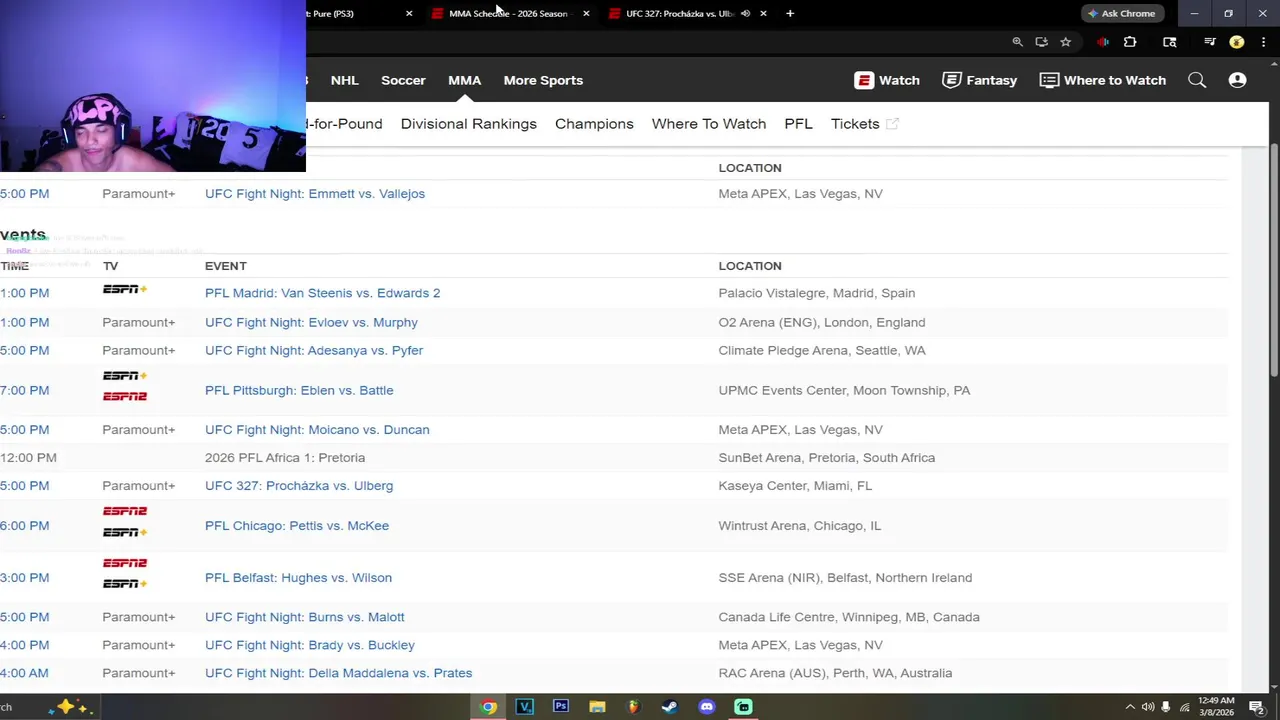Open UFC Fight Night: Emmett vs. Vallejos
The width and height of the screenshot is (1280, 720).
click(x=315, y=194)
